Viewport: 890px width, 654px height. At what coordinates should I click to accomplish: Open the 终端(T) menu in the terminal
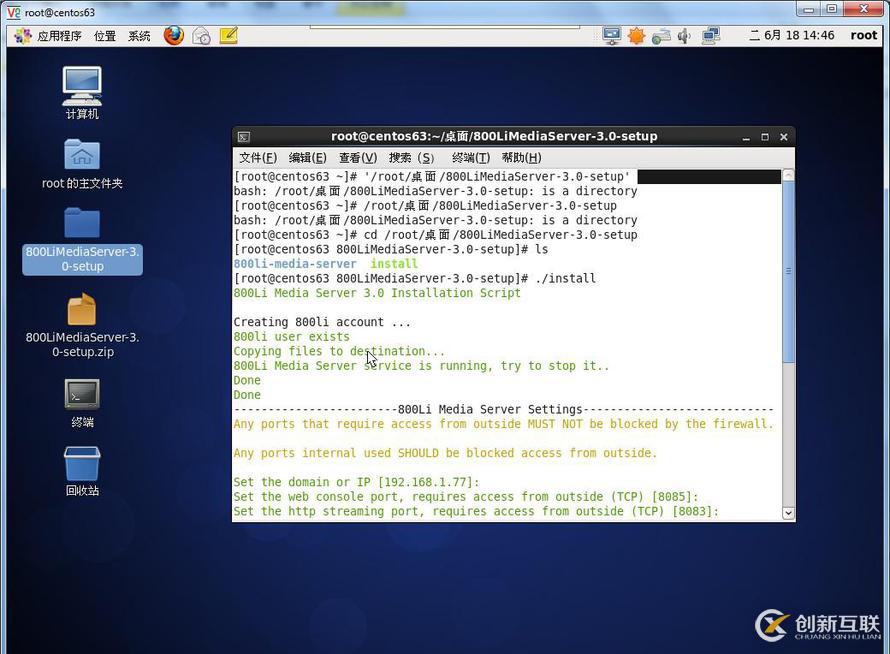click(470, 157)
